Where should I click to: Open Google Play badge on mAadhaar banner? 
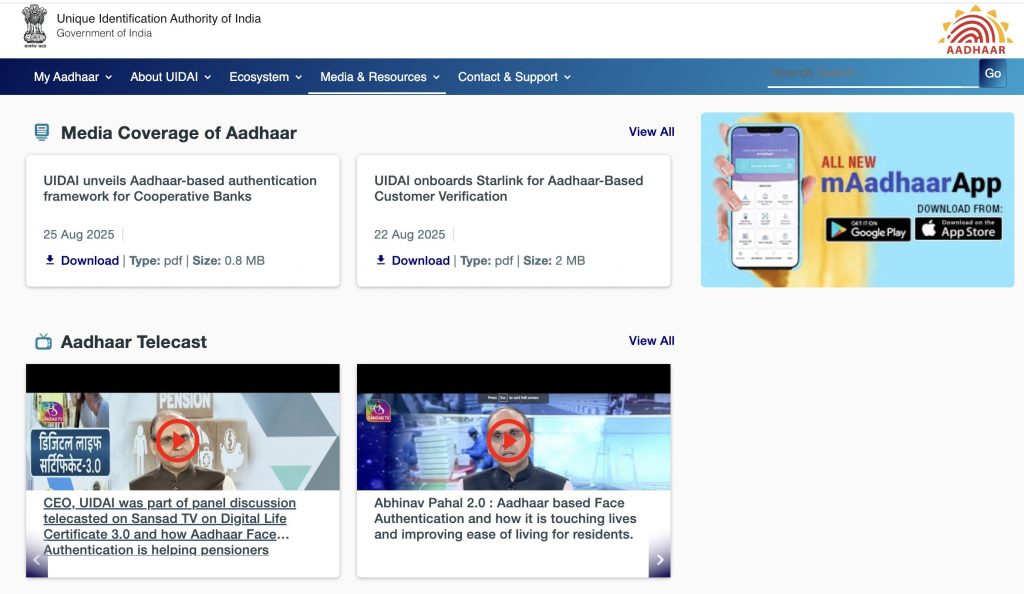(868, 229)
